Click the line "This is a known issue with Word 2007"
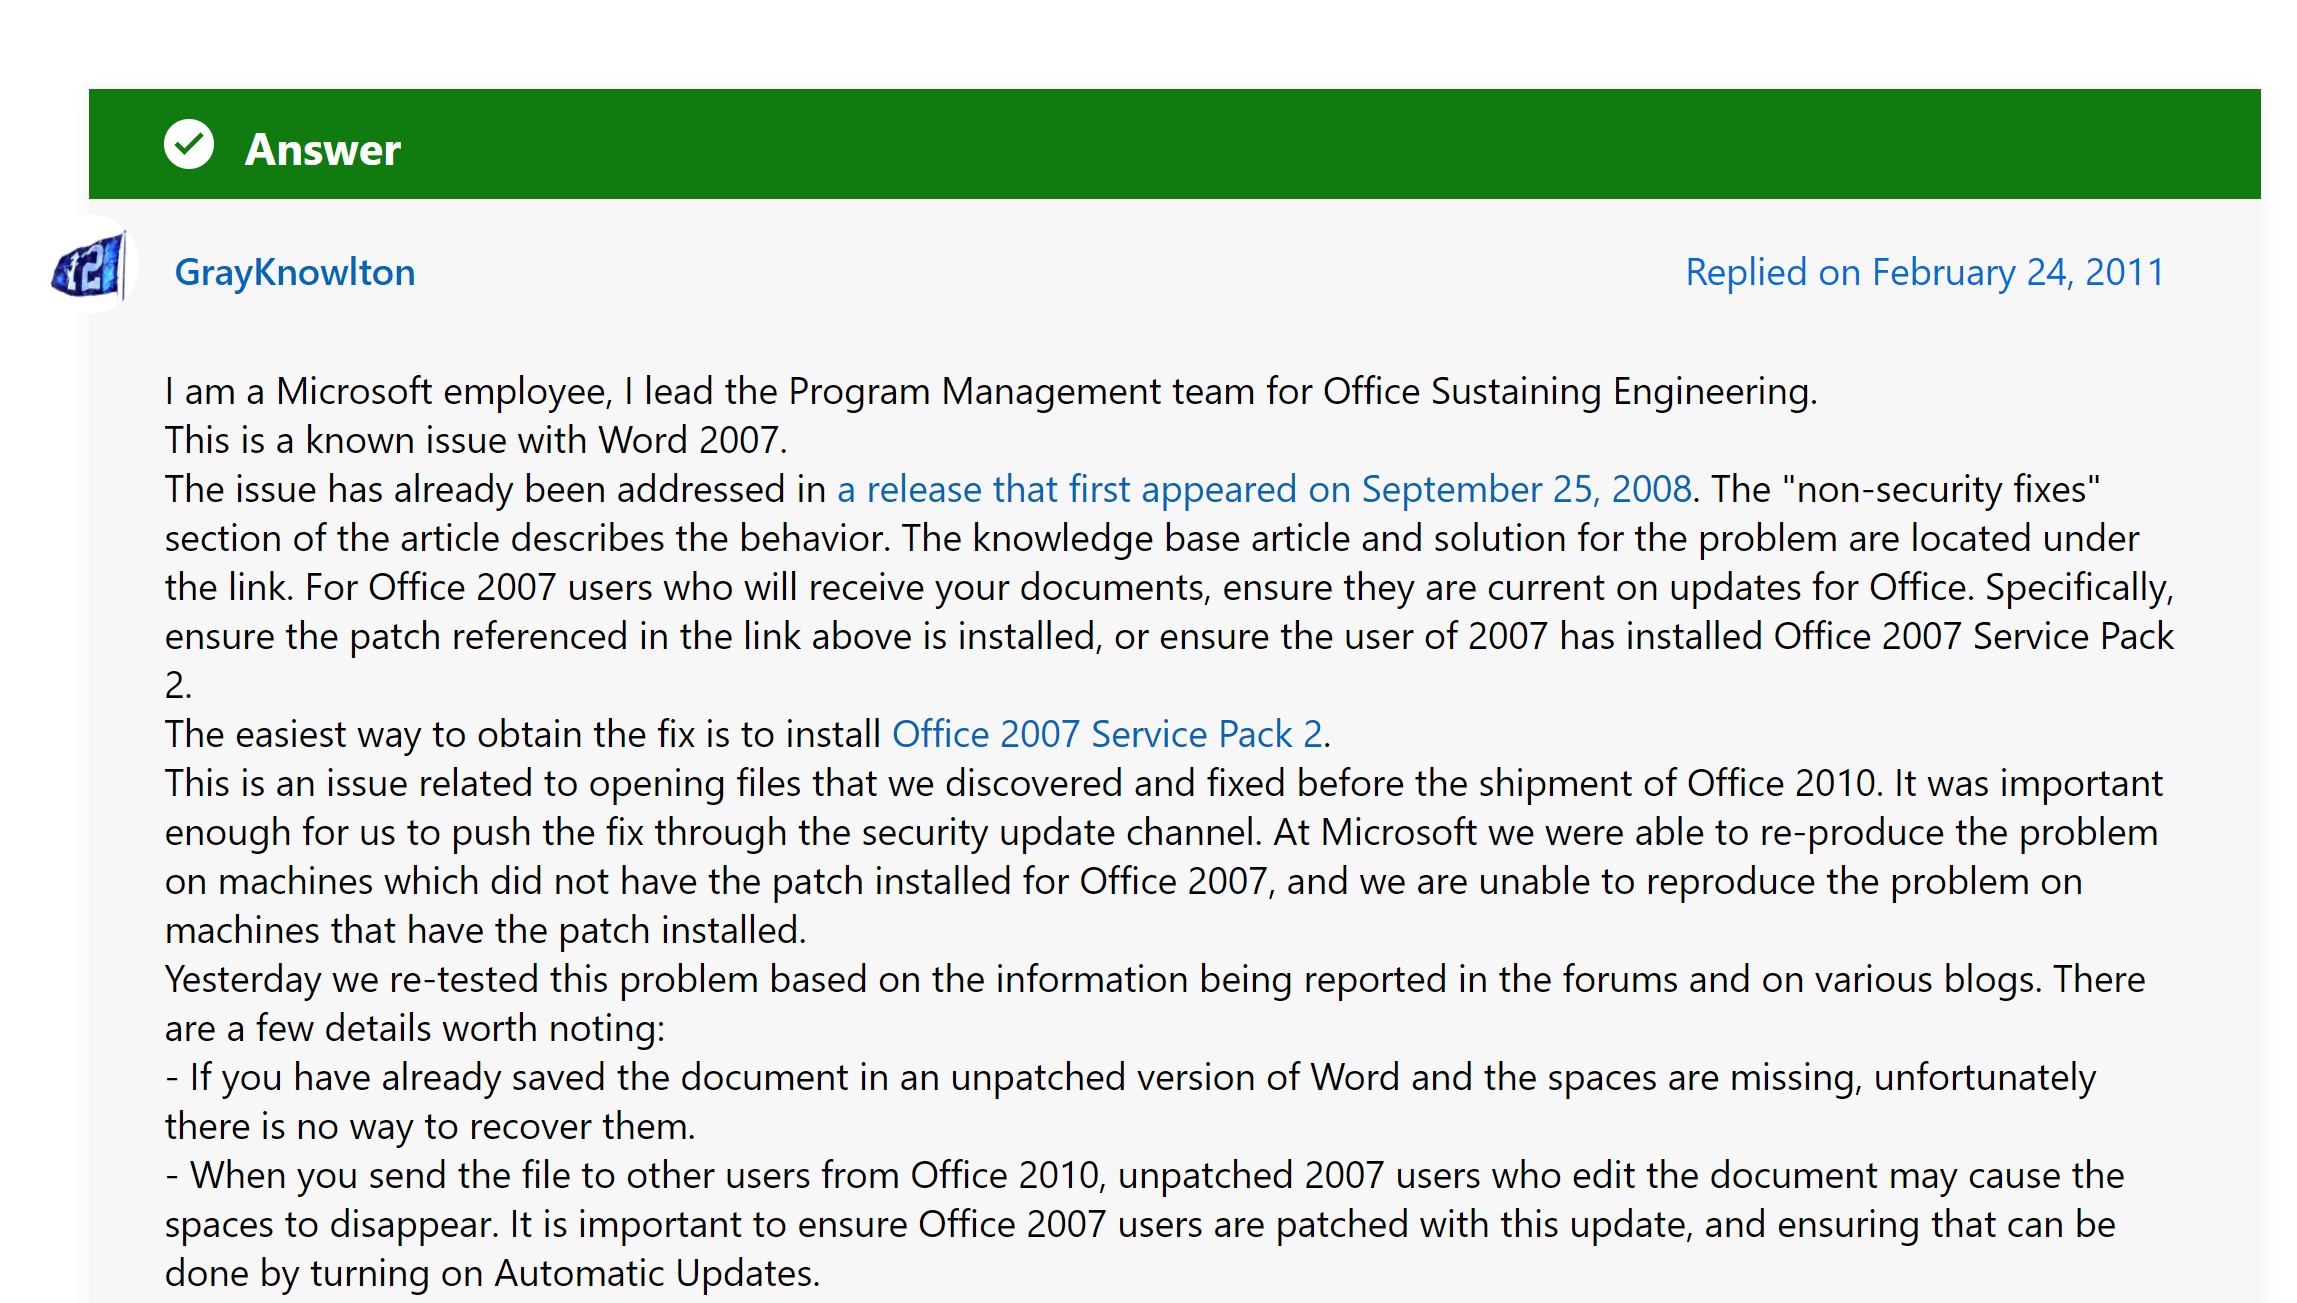 475,441
